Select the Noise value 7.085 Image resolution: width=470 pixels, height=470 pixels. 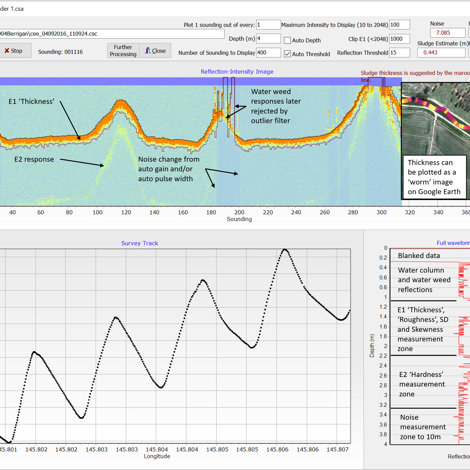point(448,33)
